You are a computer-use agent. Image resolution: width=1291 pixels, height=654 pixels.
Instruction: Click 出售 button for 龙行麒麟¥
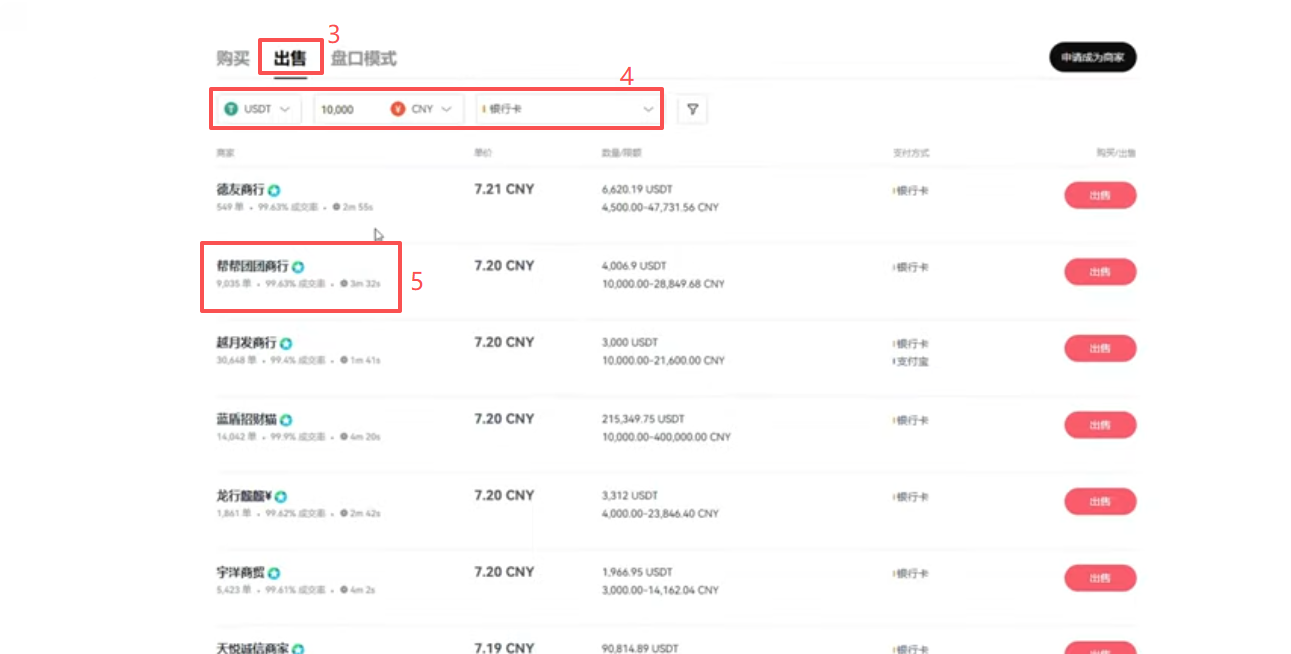pyautogui.click(x=1100, y=501)
